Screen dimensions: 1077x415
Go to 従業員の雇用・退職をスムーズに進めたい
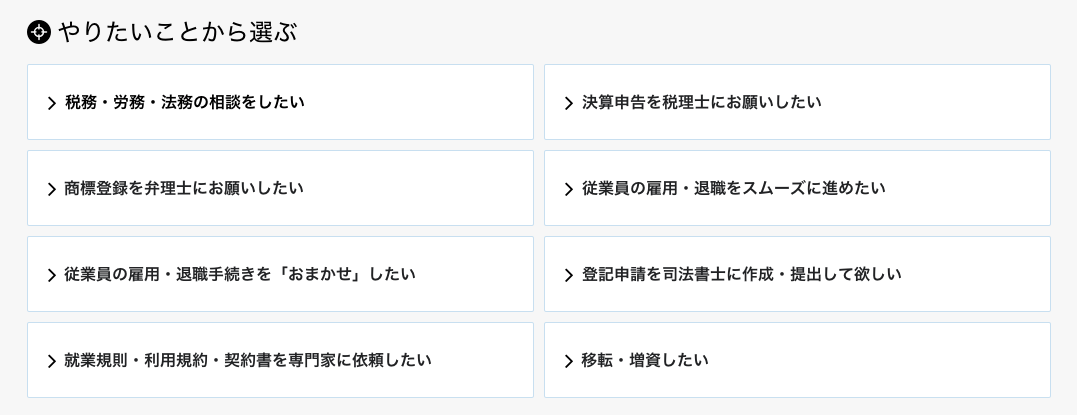coord(733,188)
